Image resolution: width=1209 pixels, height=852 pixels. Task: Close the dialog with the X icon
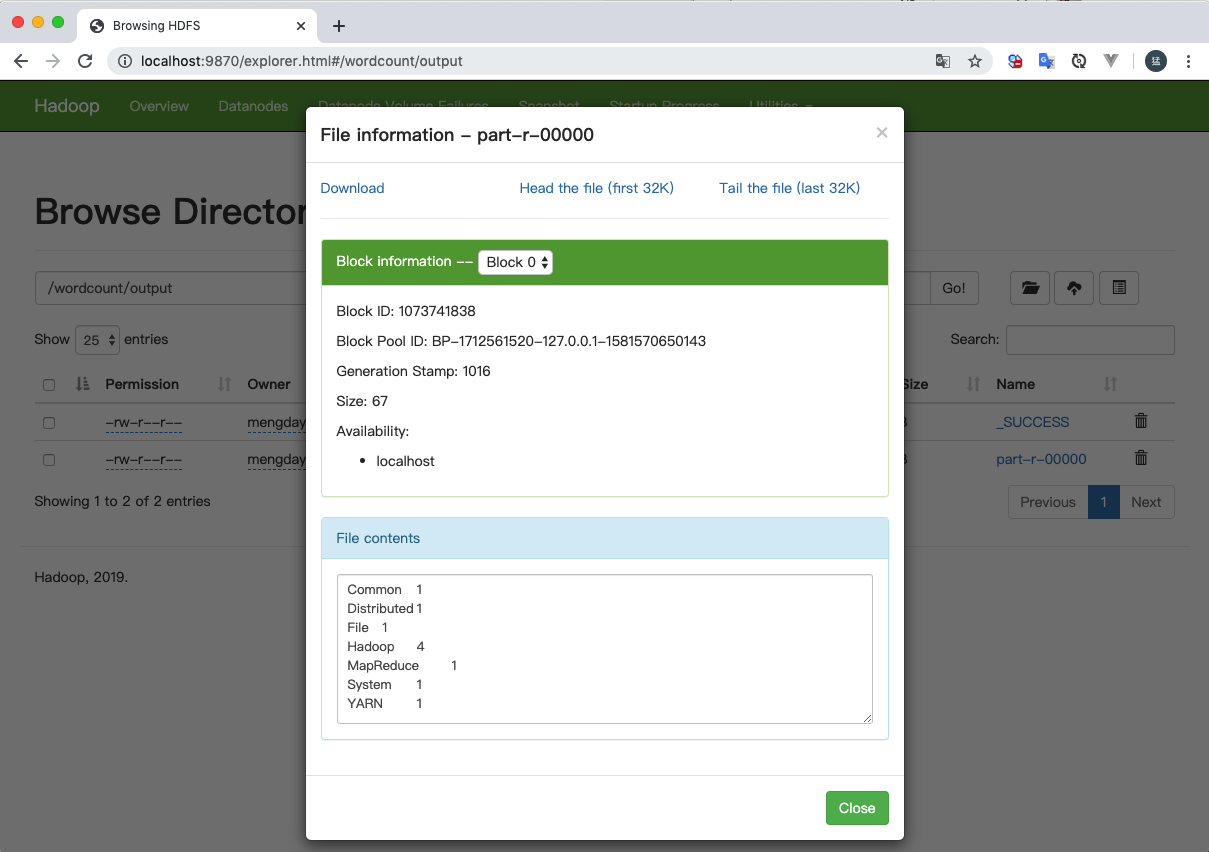click(881, 132)
